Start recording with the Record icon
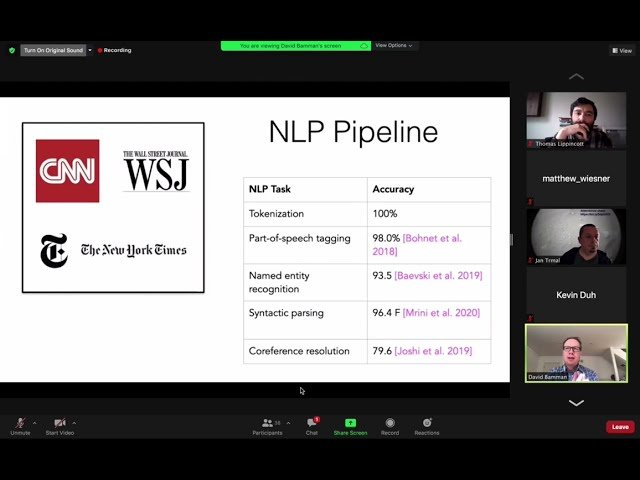The width and height of the screenshot is (640, 480). (x=390, y=423)
